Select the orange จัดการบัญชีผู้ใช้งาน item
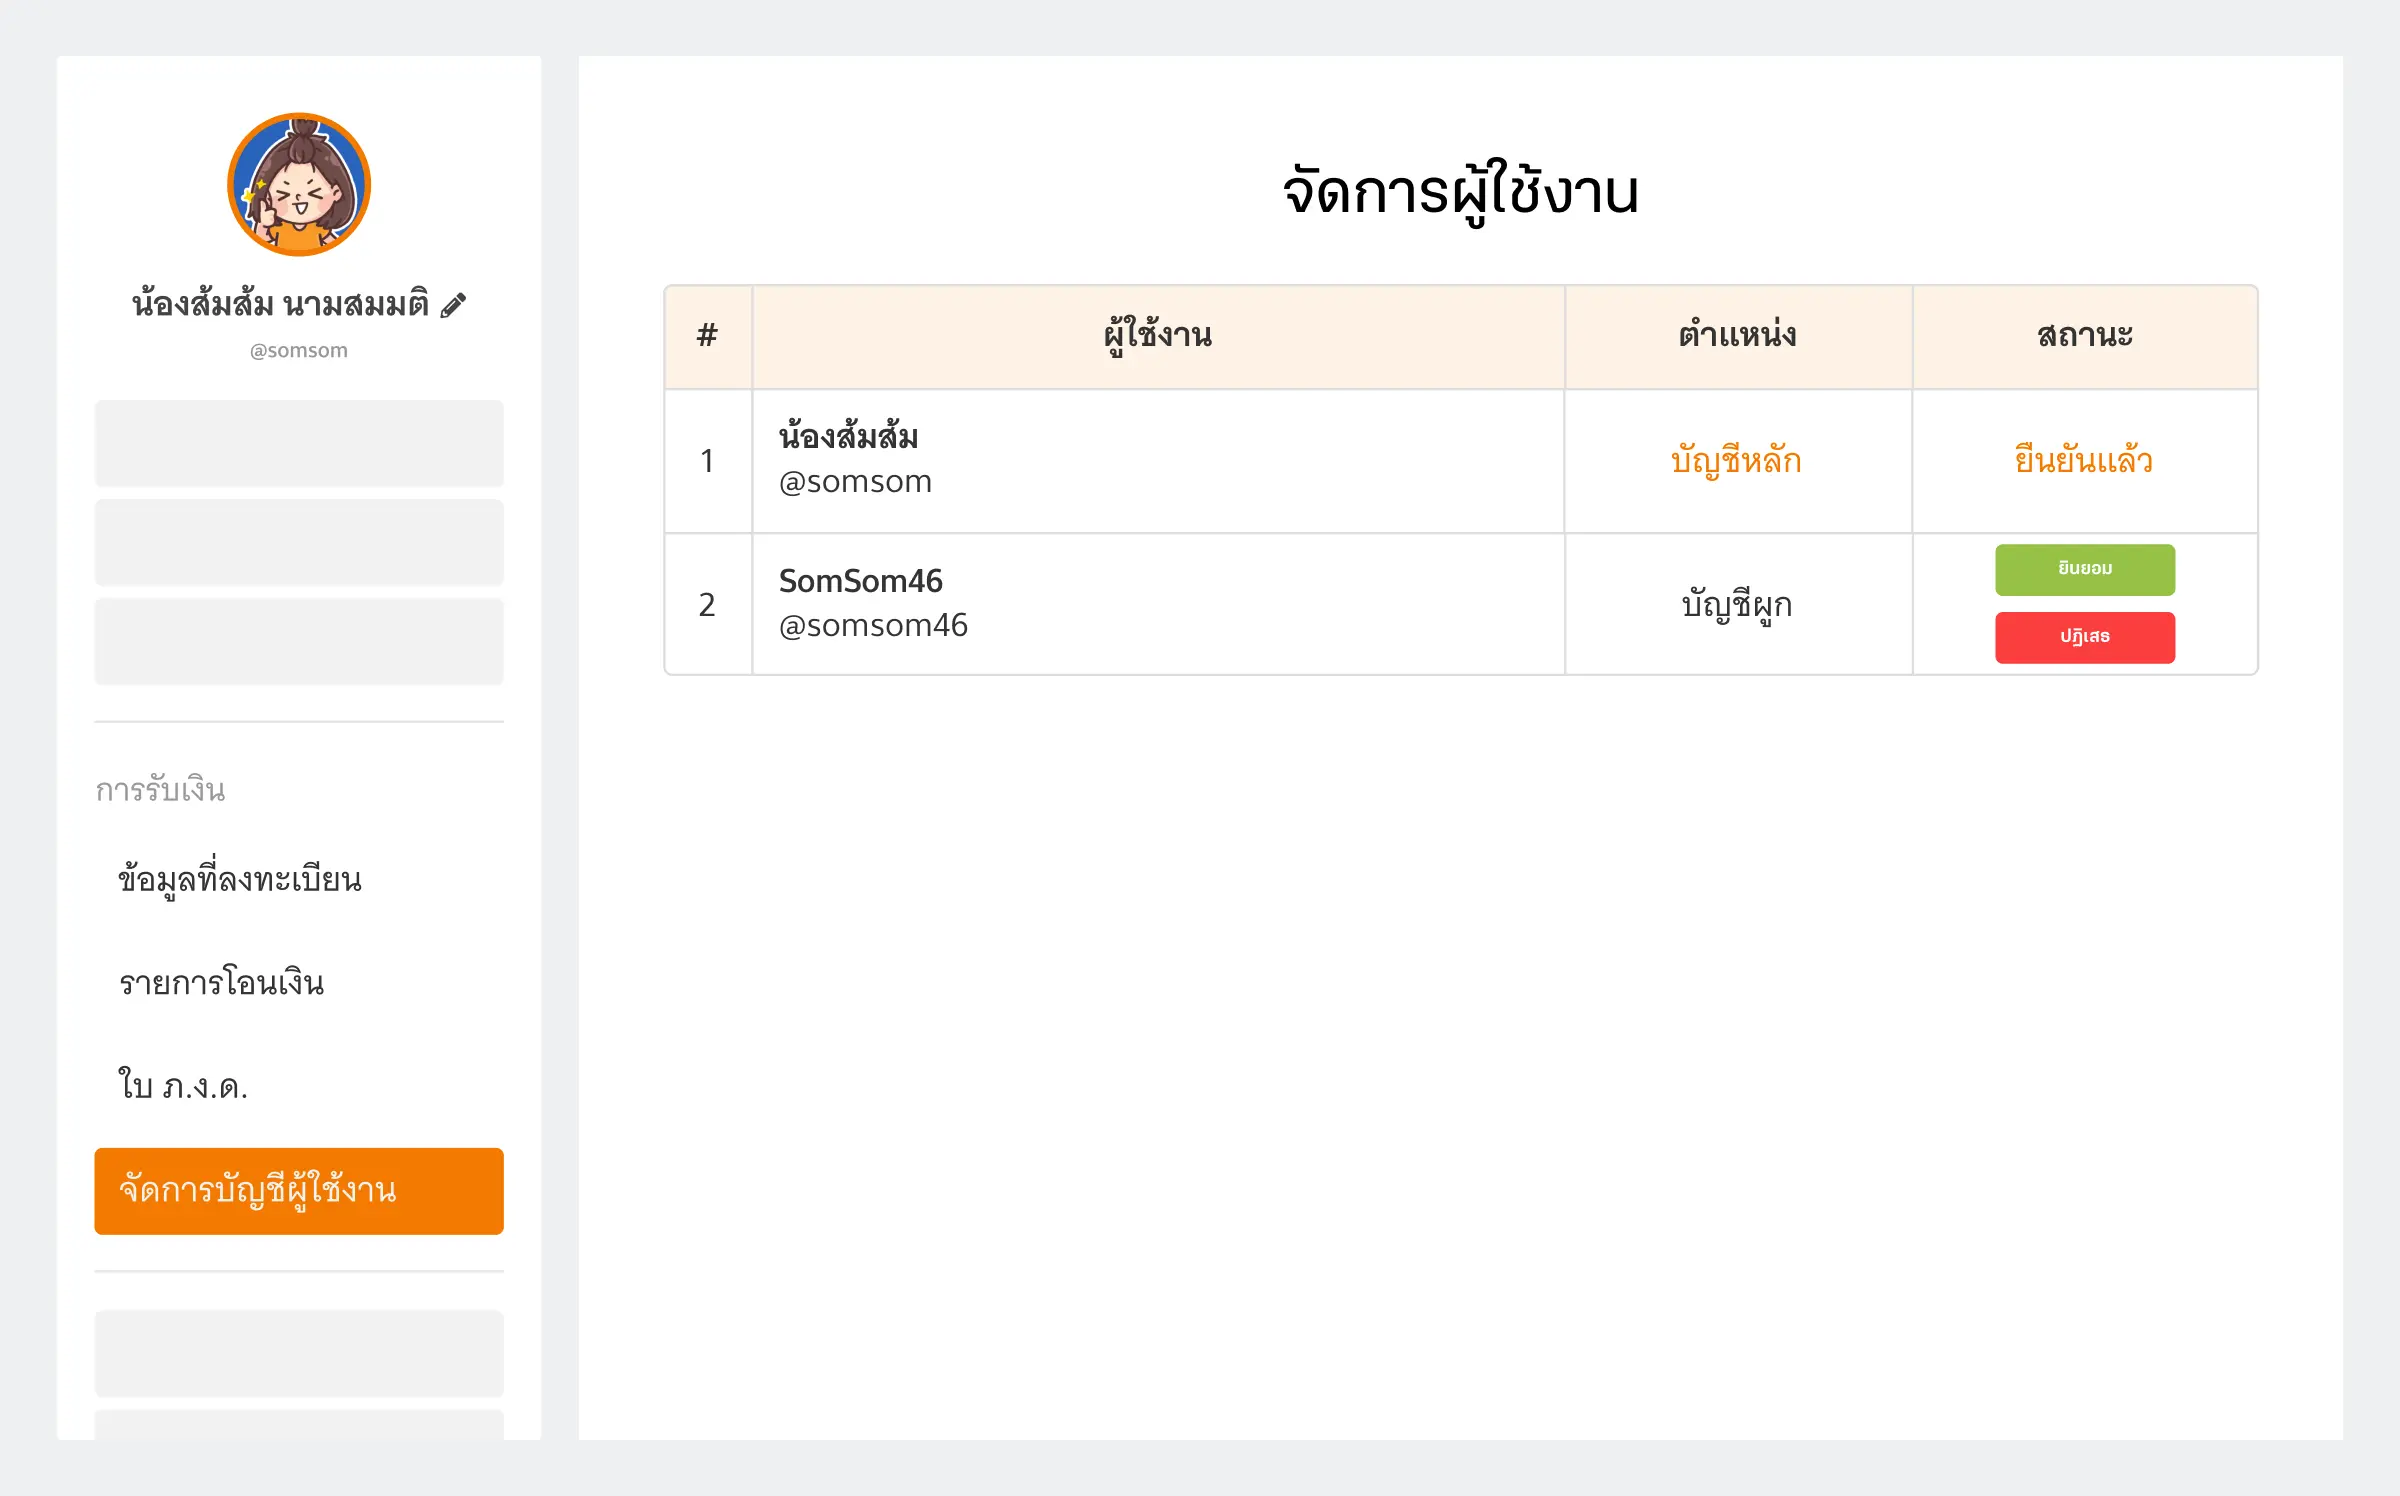 click(x=299, y=1191)
